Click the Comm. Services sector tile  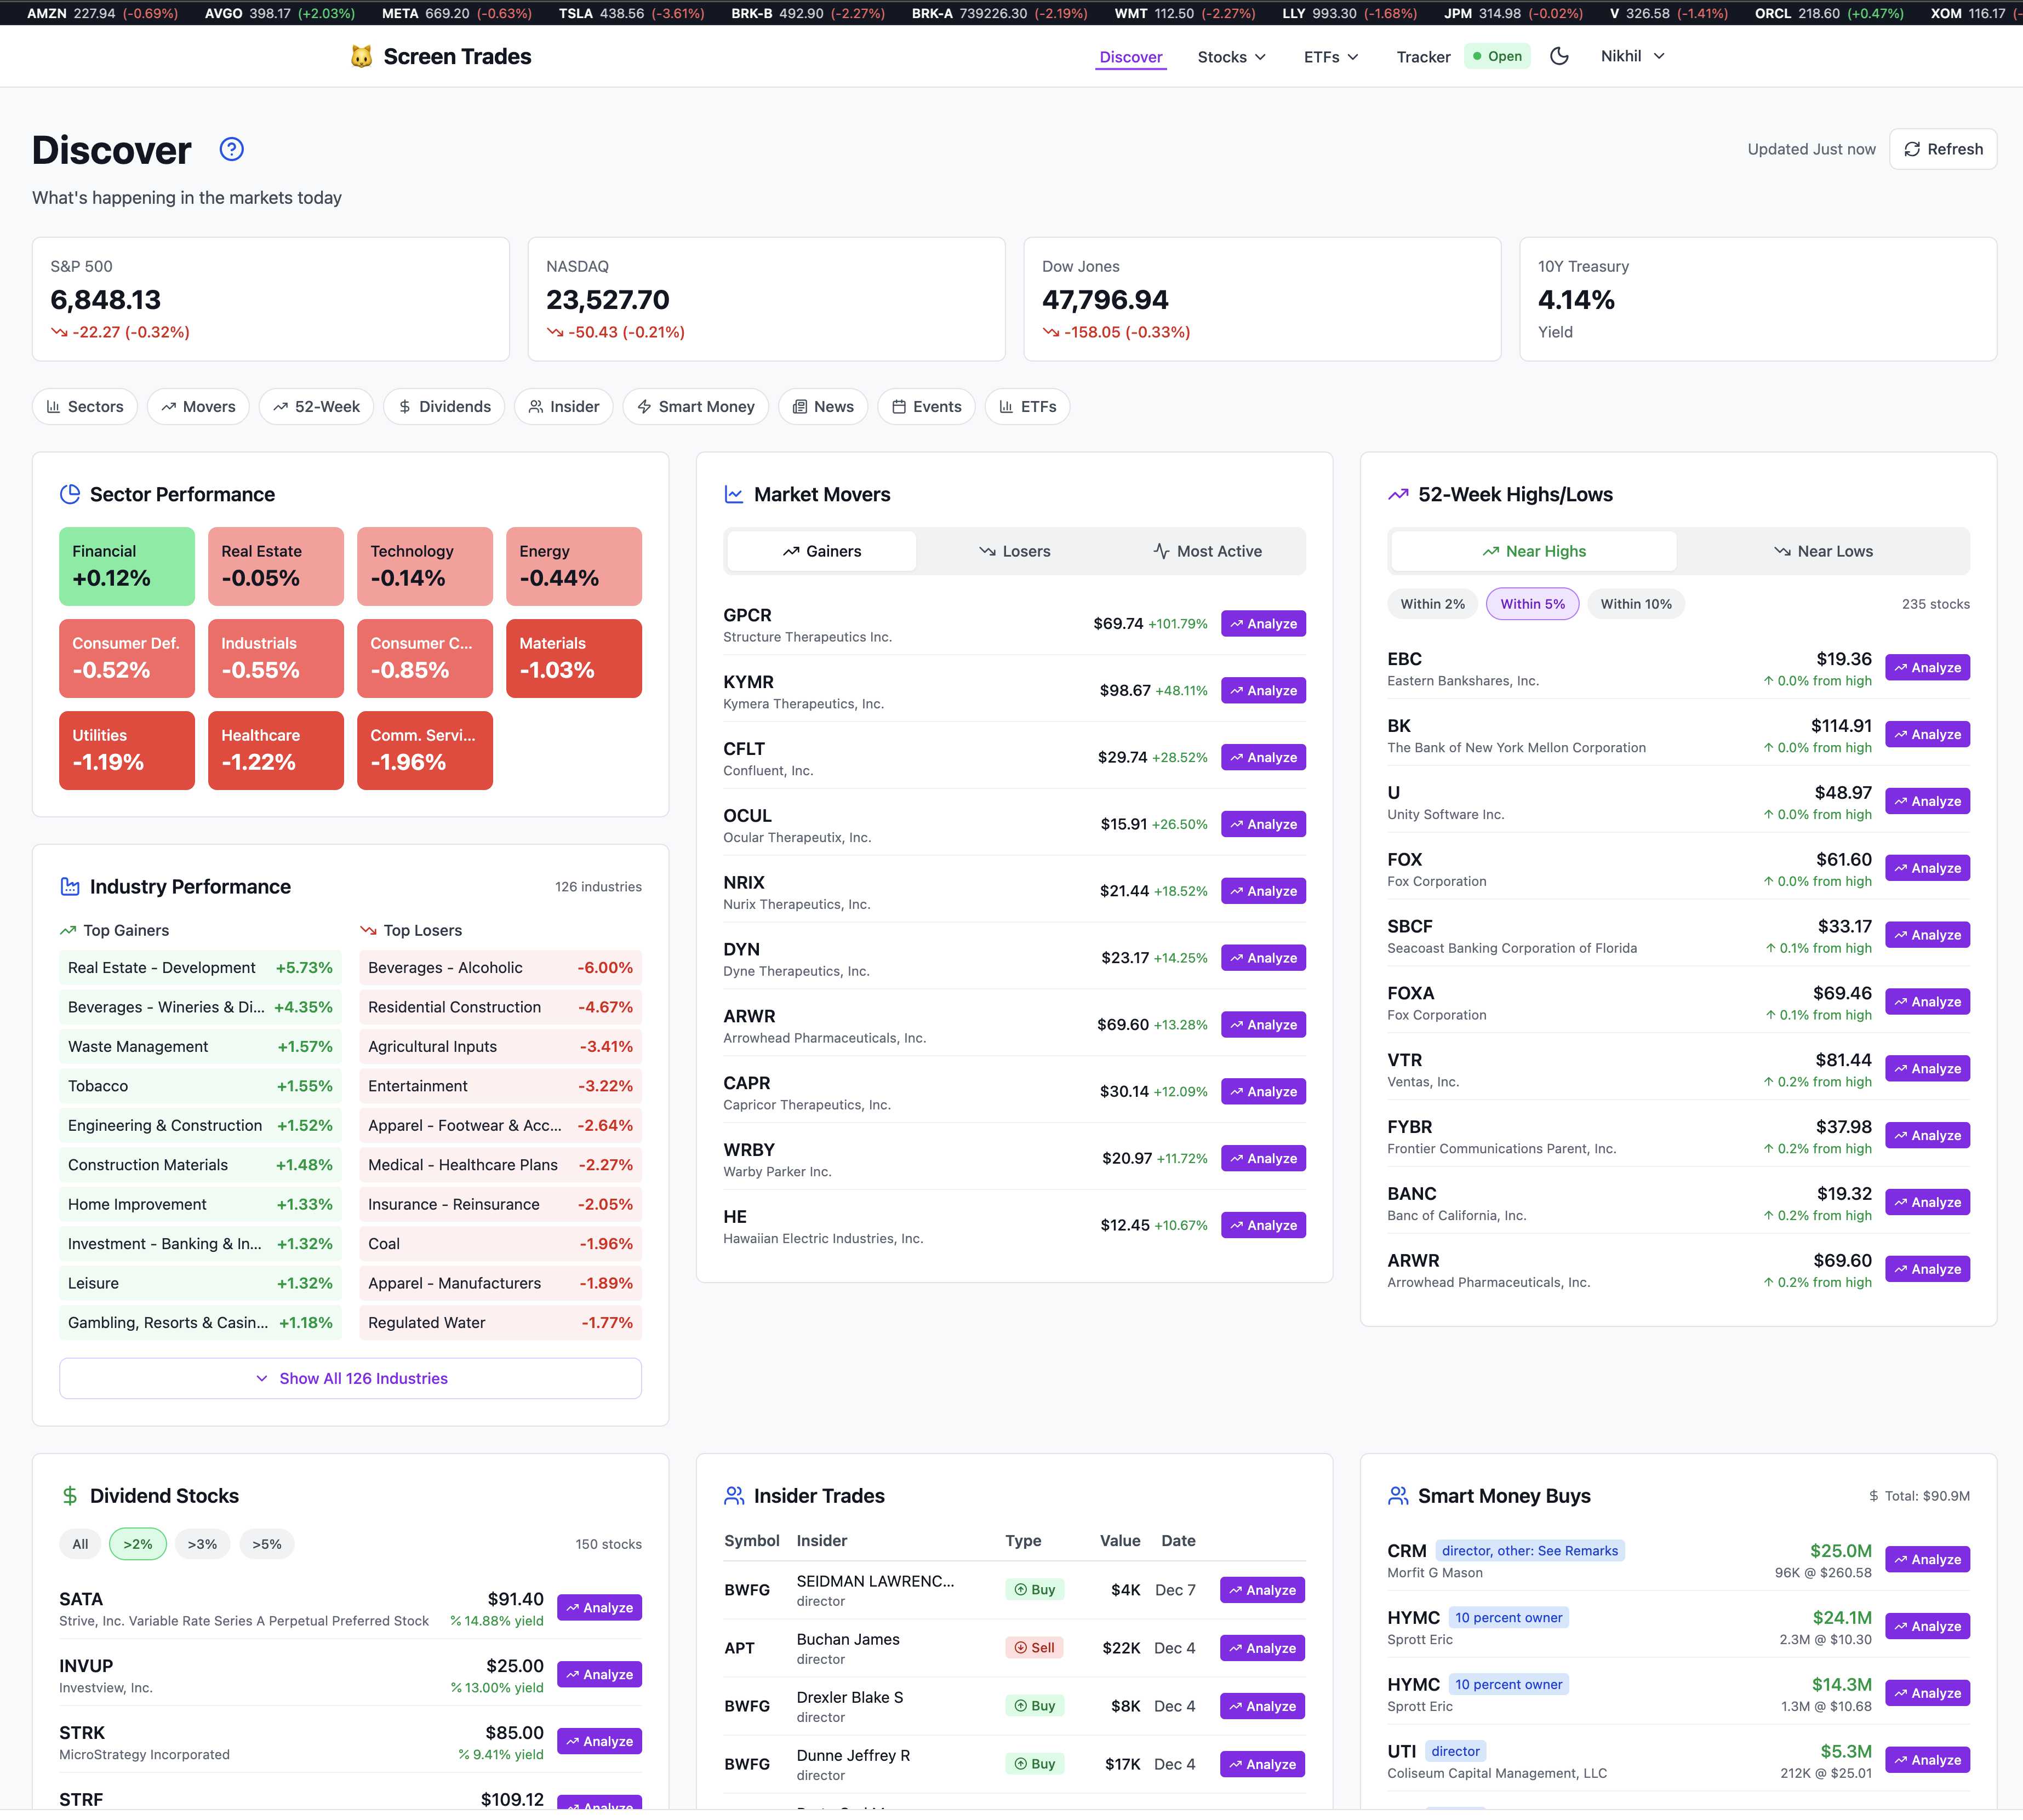pos(425,750)
